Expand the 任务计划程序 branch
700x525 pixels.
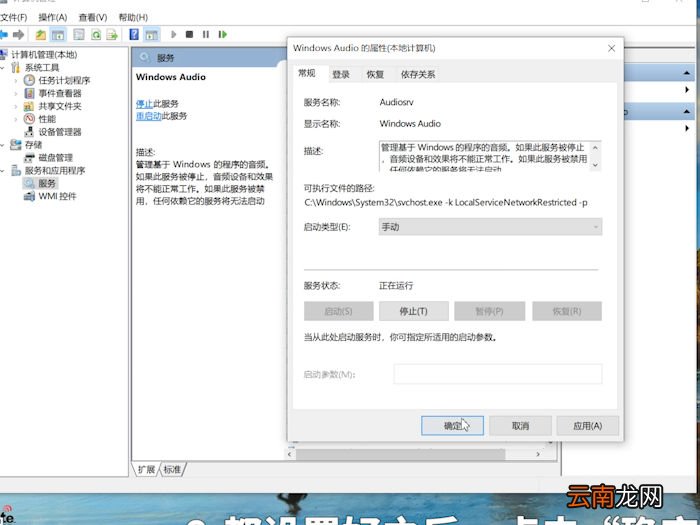(16, 81)
